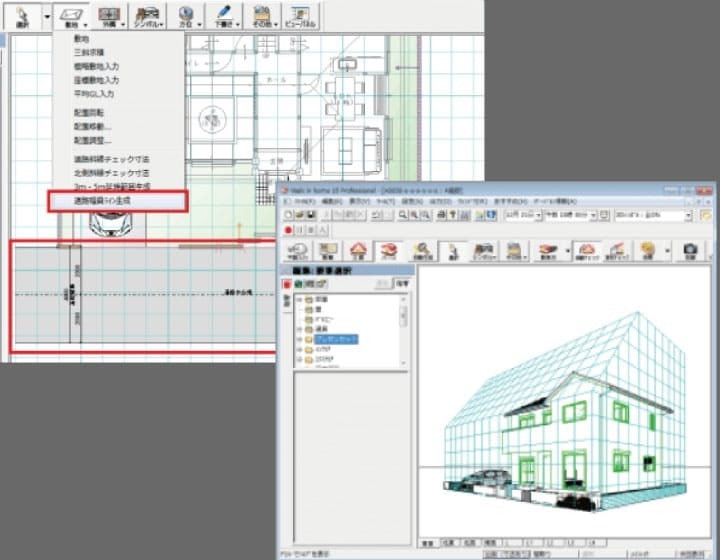Click the シンボル symbol tool icon
Screen dimensions: 720x560
(146, 15)
